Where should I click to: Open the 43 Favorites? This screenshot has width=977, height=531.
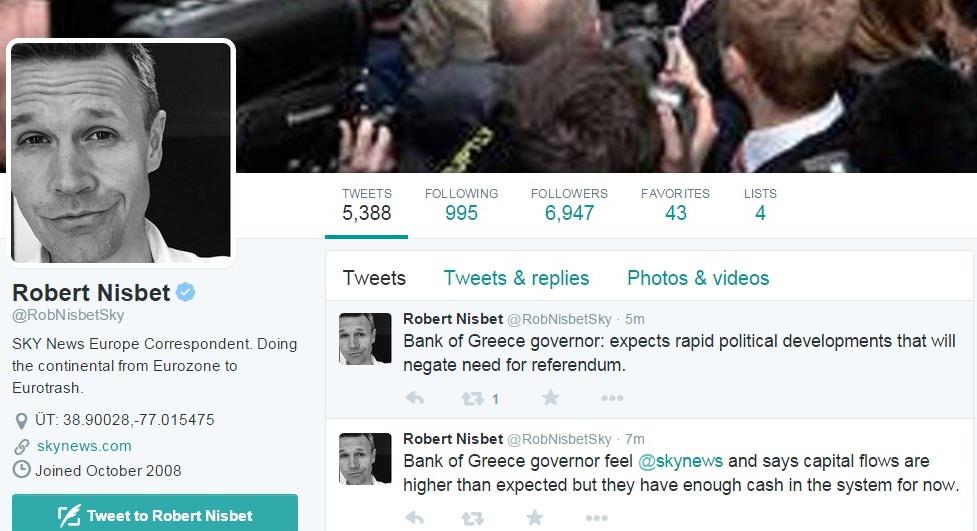click(x=675, y=204)
